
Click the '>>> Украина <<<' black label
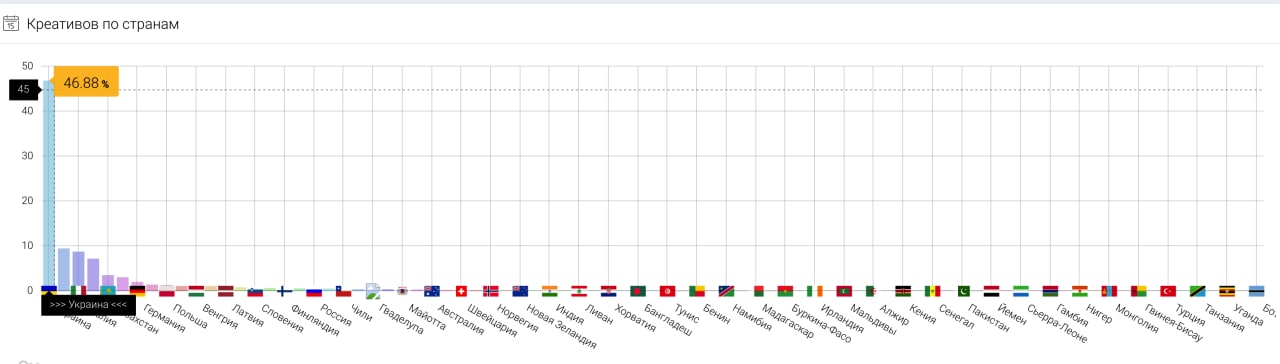(x=88, y=305)
